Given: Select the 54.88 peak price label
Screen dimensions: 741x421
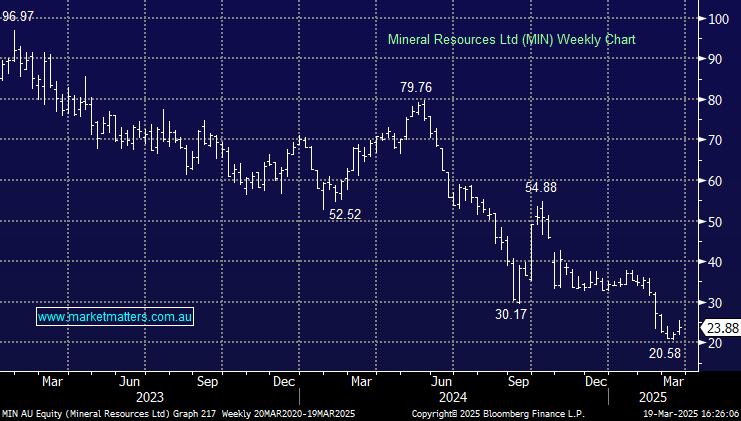Looking at the screenshot, I should 541,188.
